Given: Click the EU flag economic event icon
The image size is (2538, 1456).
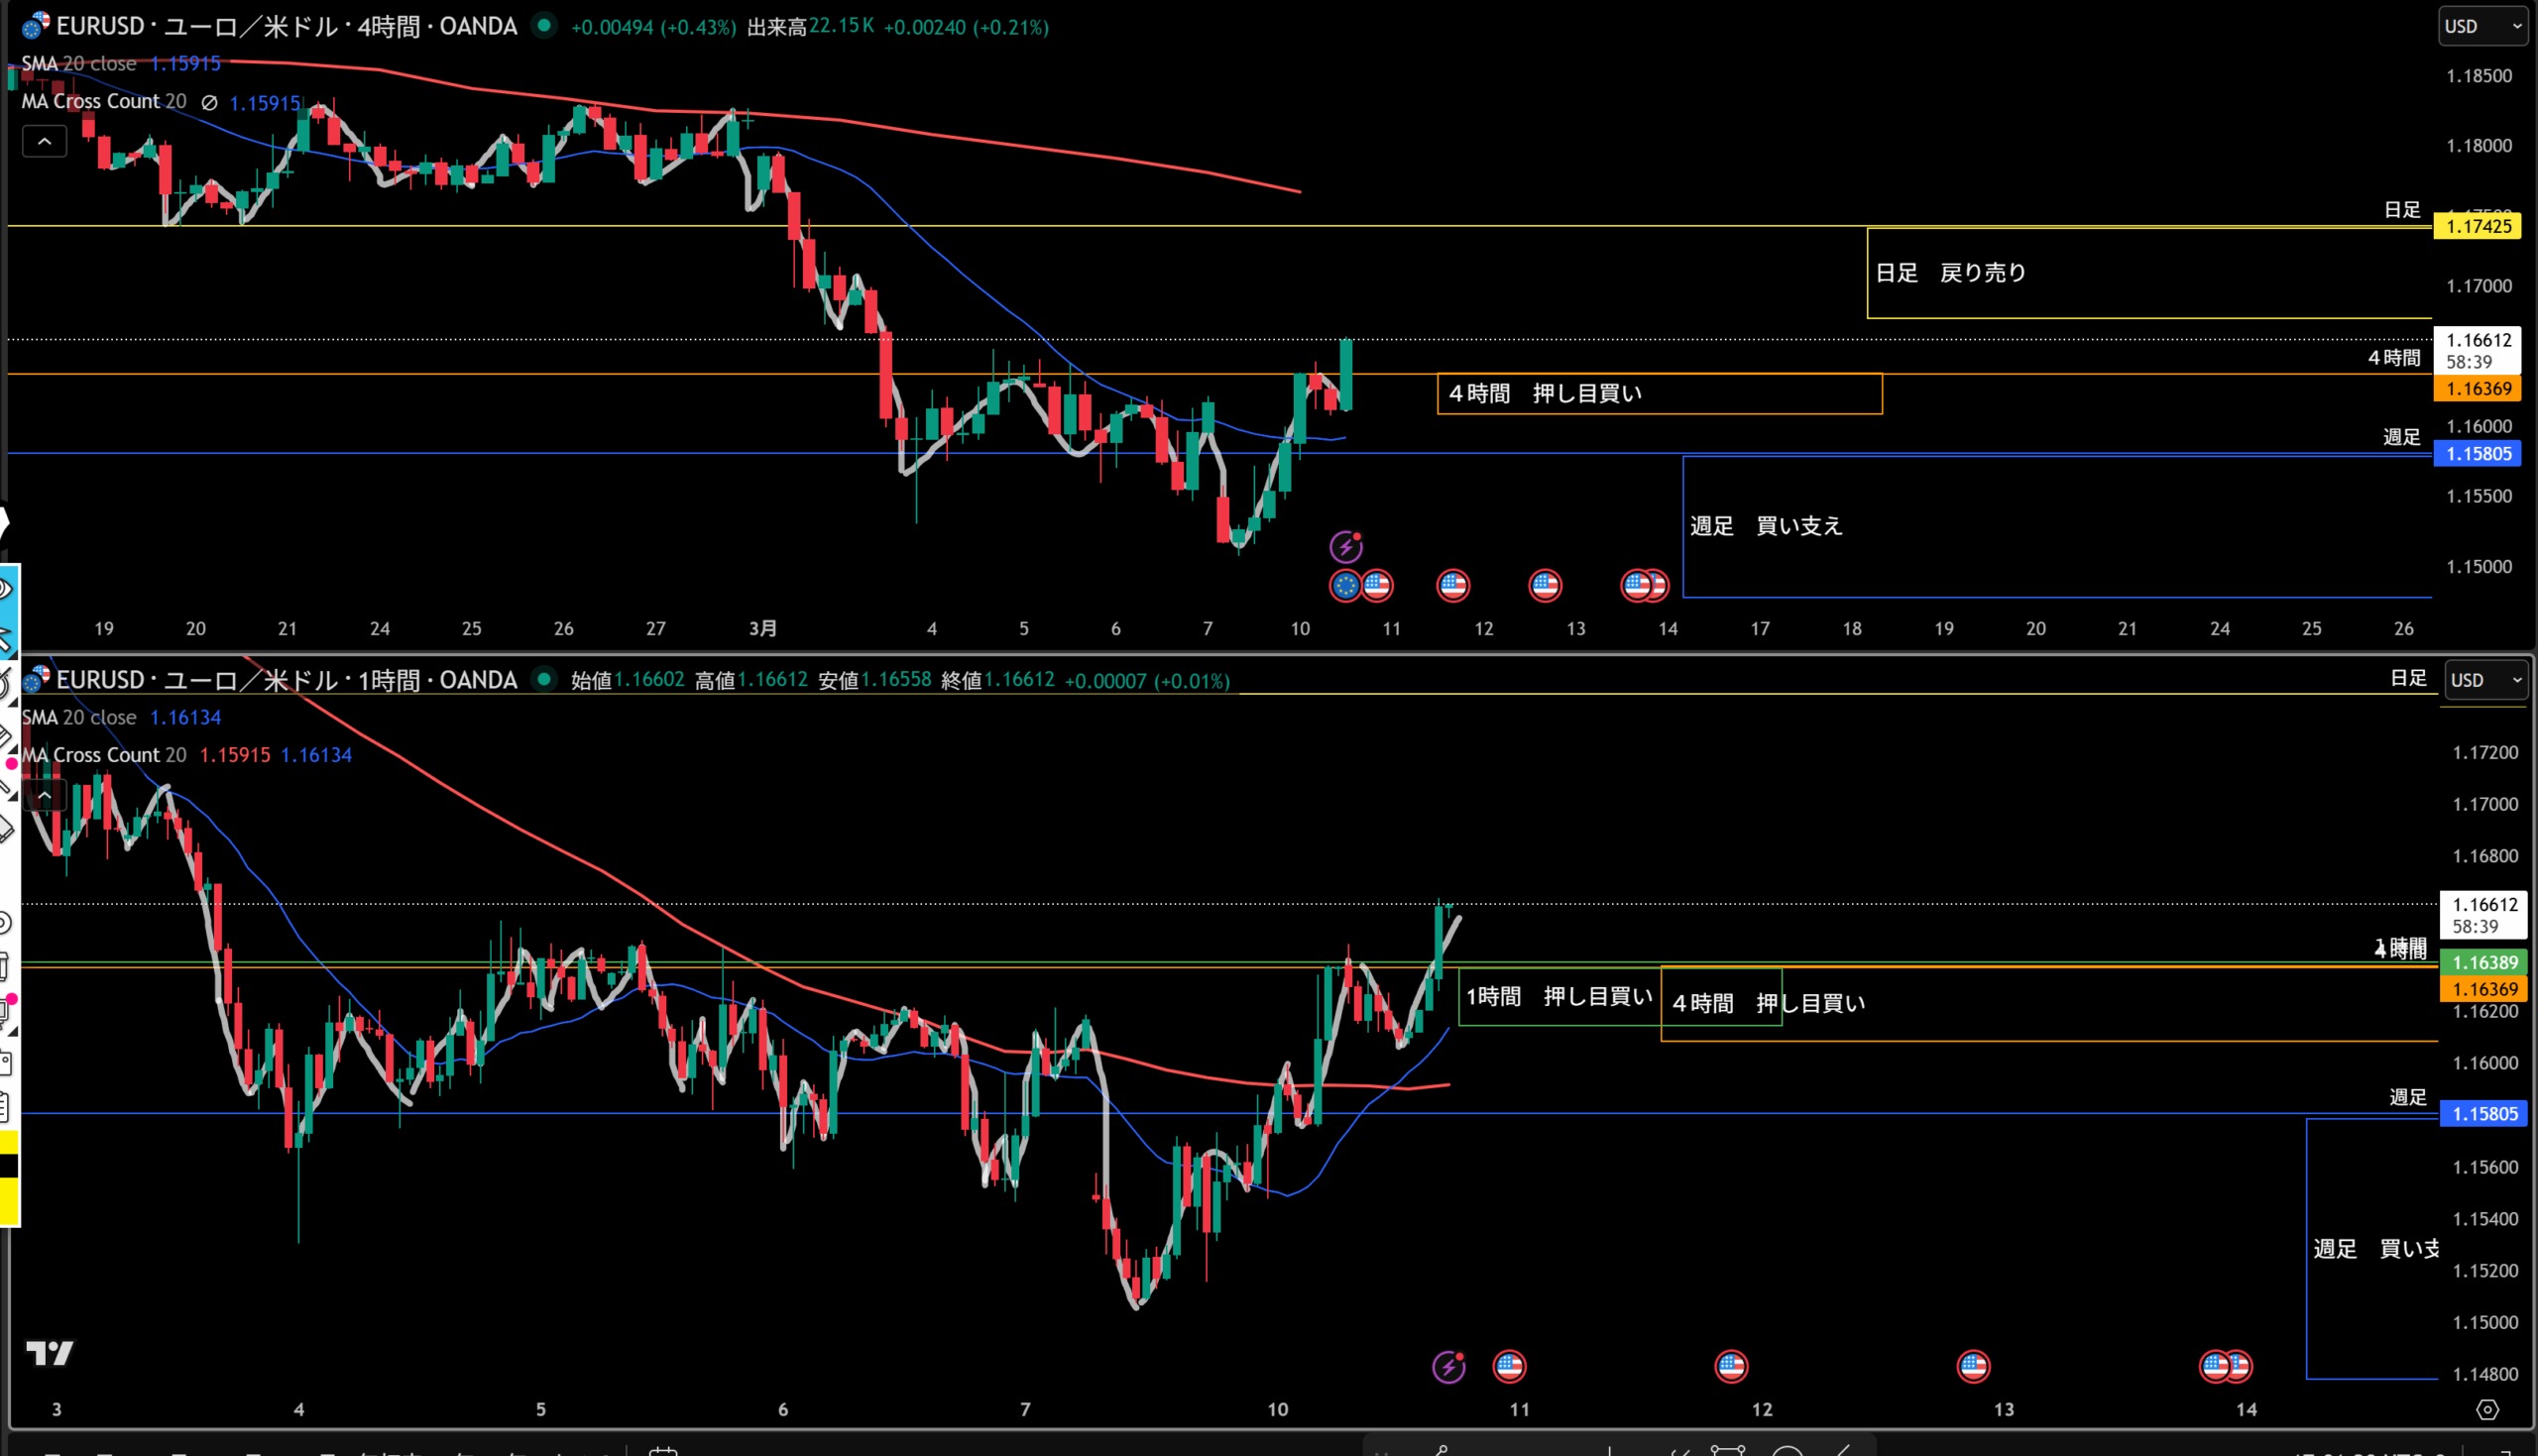Looking at the screenshot, I should pos(1345,586).
